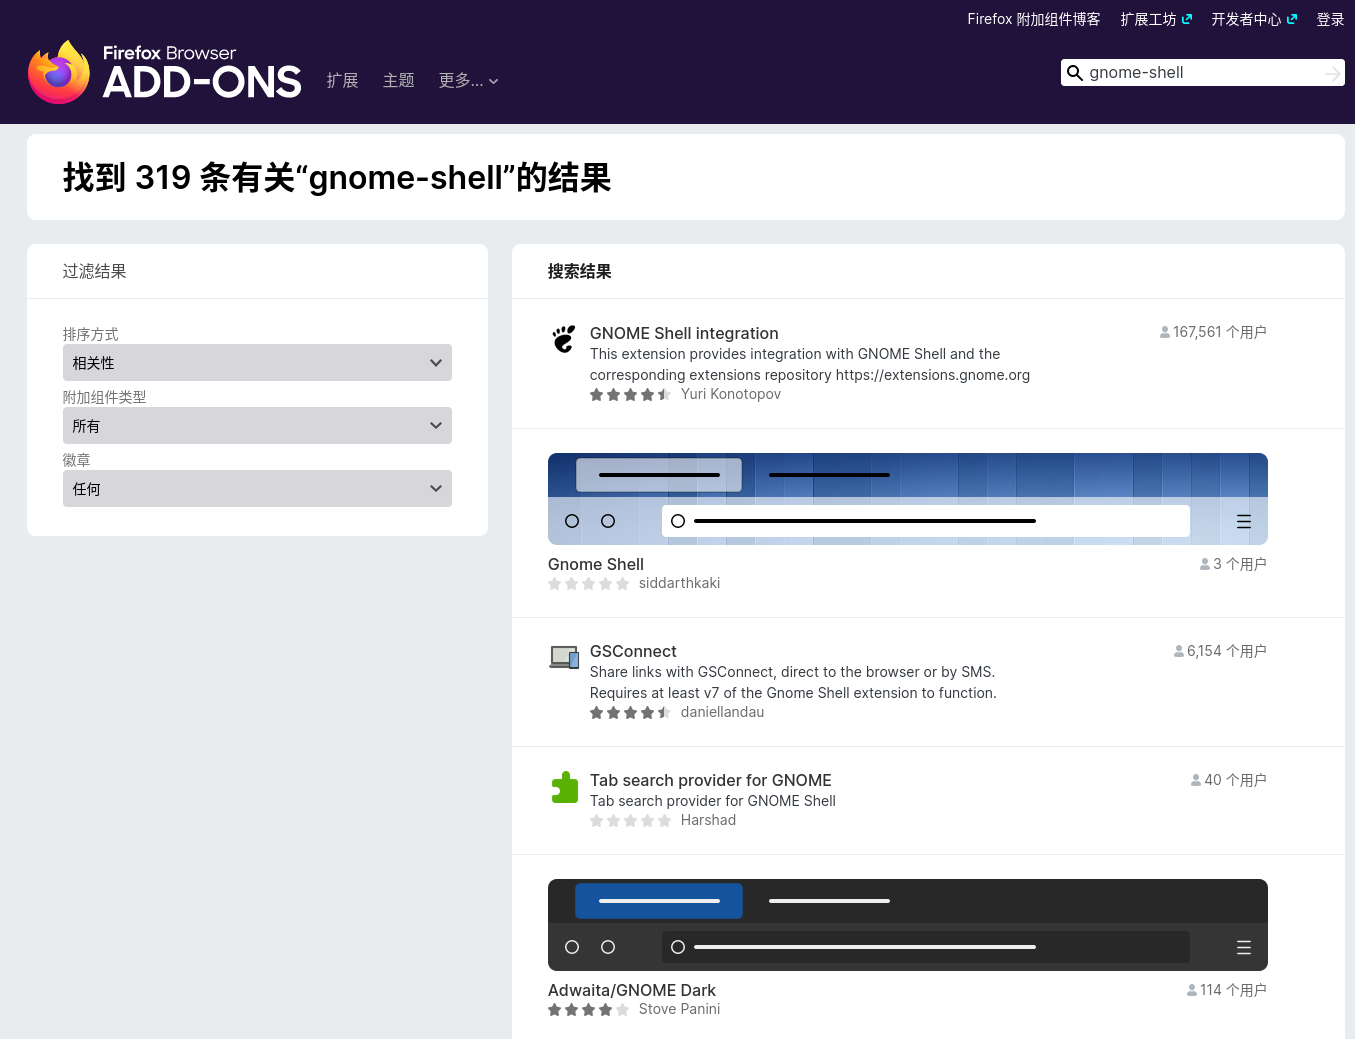Screen dimensions: 1355x1039
Task: Open the external link icon beside 扩展工坊
Action: 1187,19
